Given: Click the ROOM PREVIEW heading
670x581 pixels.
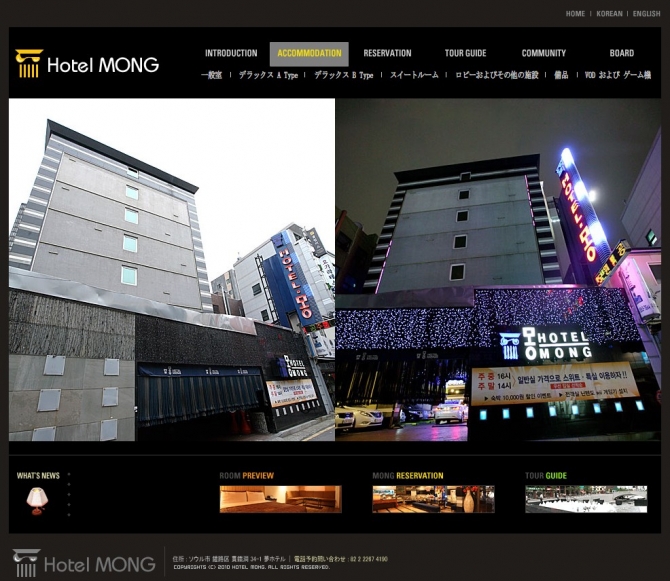Looking at the screenshot, I should point(247,475).
